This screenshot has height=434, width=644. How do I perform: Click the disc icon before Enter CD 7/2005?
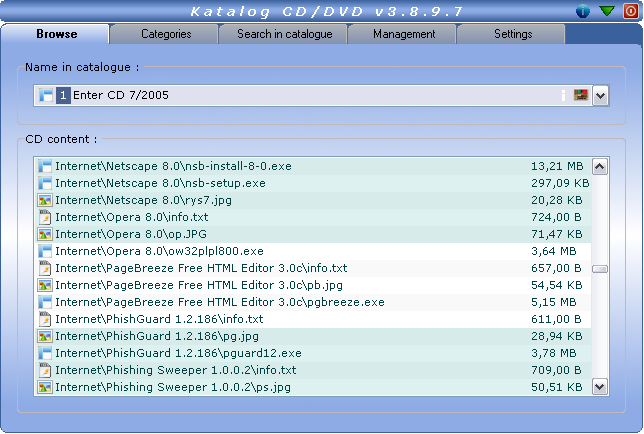point(46,96)
